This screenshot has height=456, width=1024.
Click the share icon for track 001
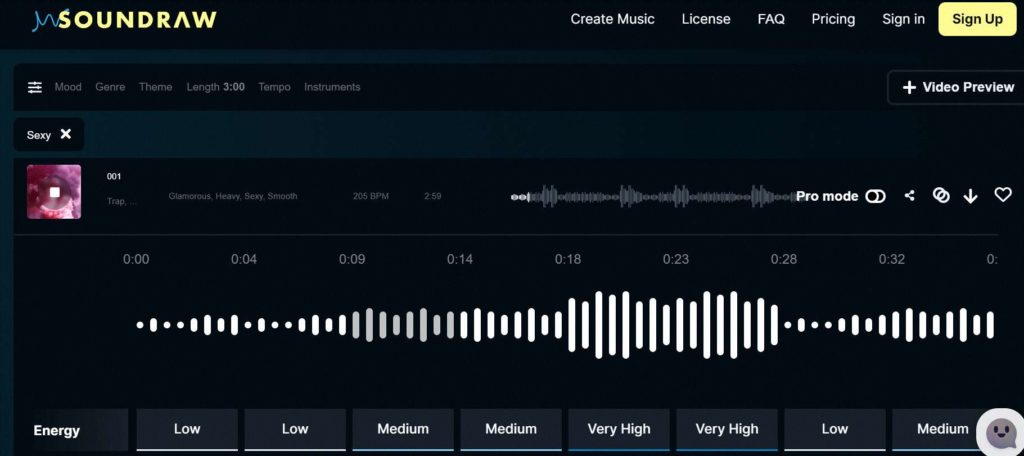pyautogui.click(x=909, y=195)
